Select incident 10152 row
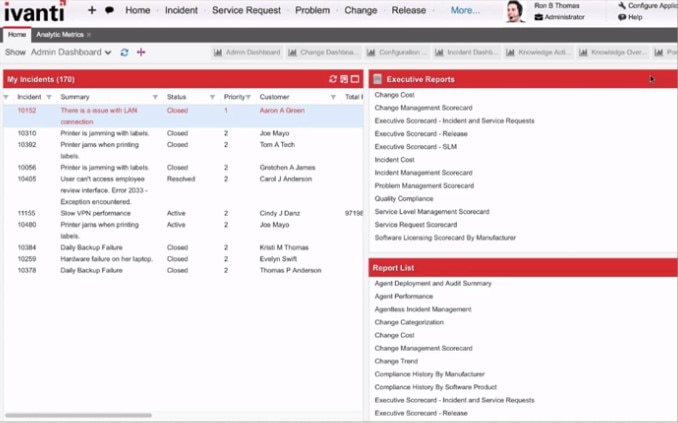Image resolution: width=678 pixels, height=423 pixels. (183, 116)
